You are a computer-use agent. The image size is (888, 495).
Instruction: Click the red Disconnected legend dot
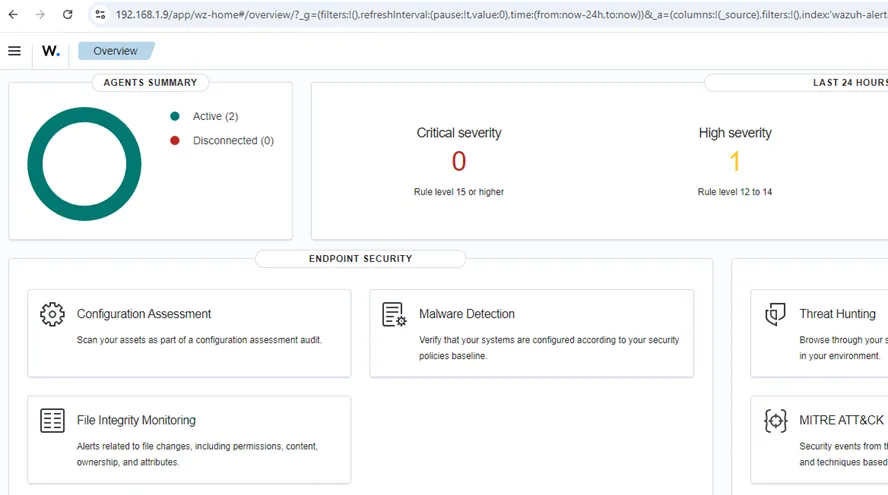(175, 140)
